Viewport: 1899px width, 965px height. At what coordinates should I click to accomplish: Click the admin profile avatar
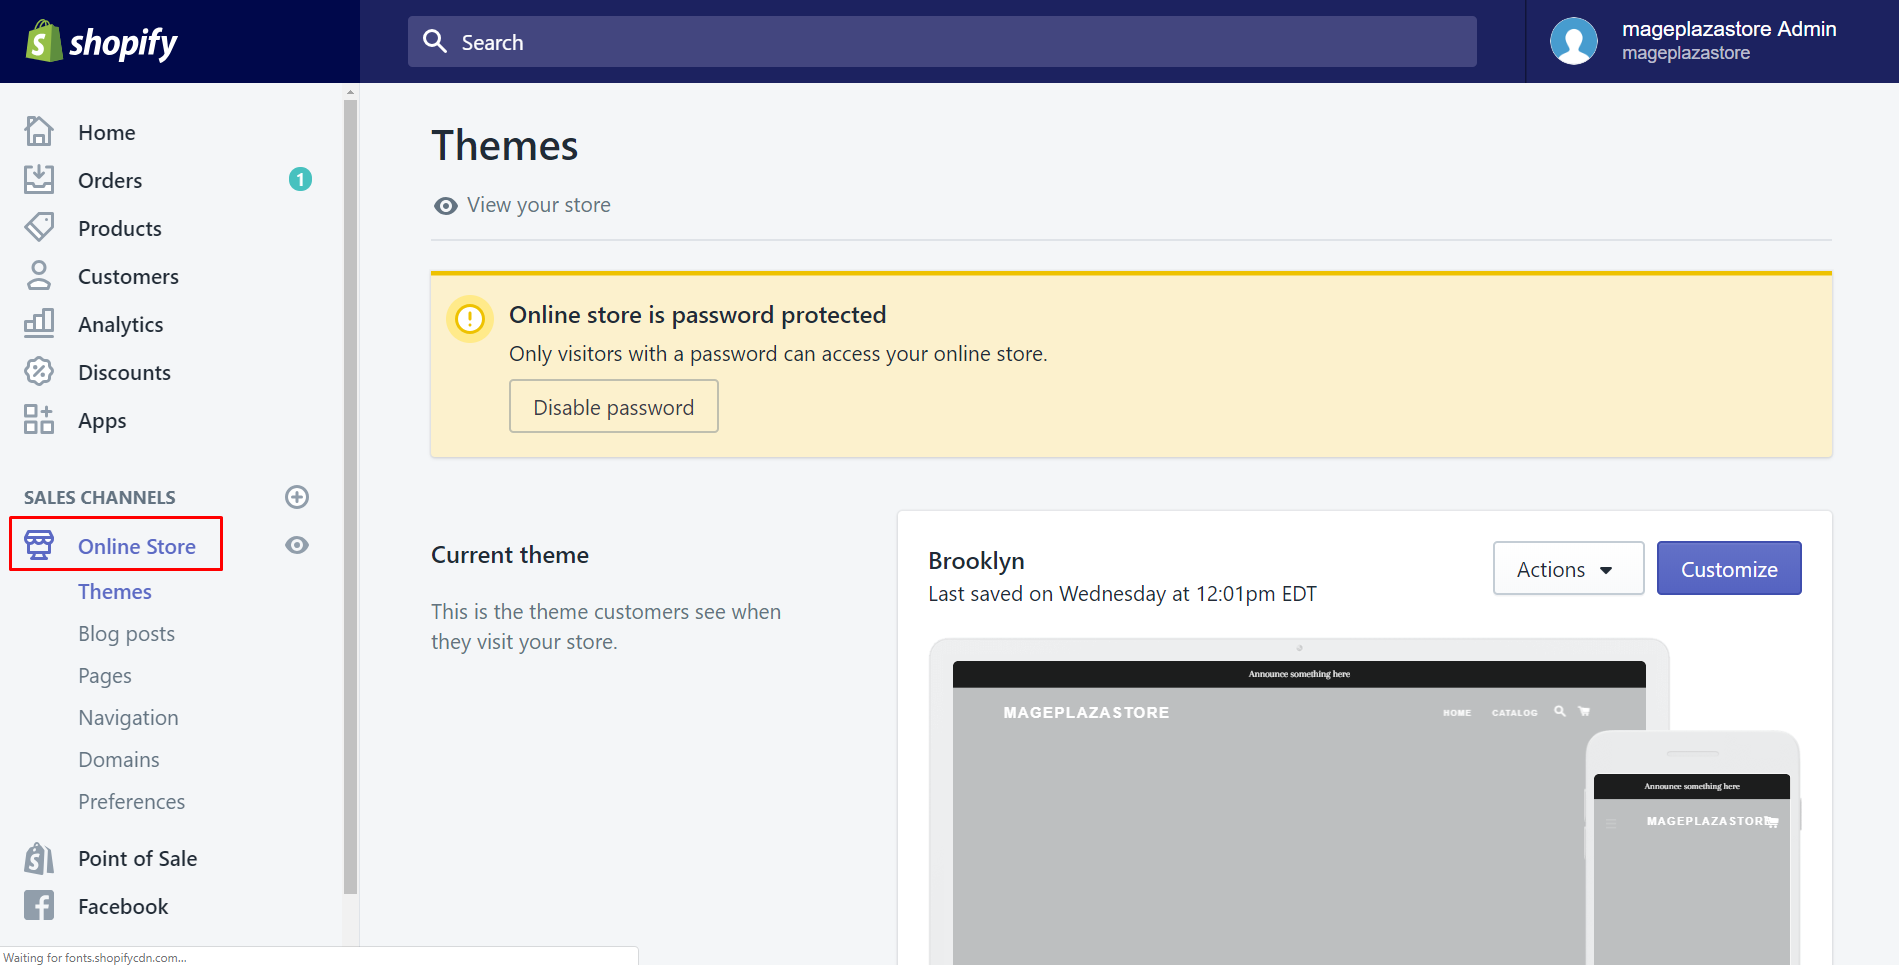pyautogui.click(x=1574, y=41)
